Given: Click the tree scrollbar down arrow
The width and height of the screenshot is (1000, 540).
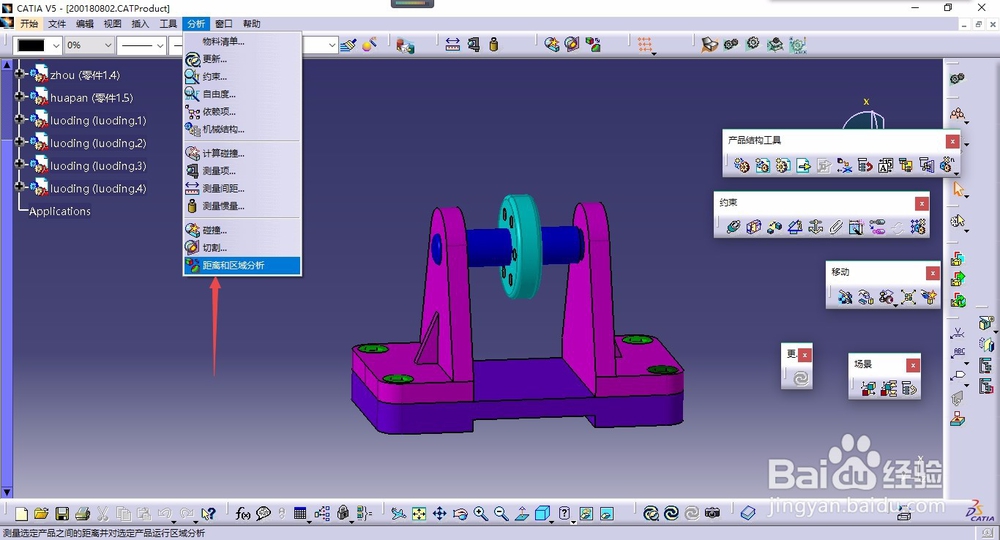Looking at the screenshot, I should 7,492.
